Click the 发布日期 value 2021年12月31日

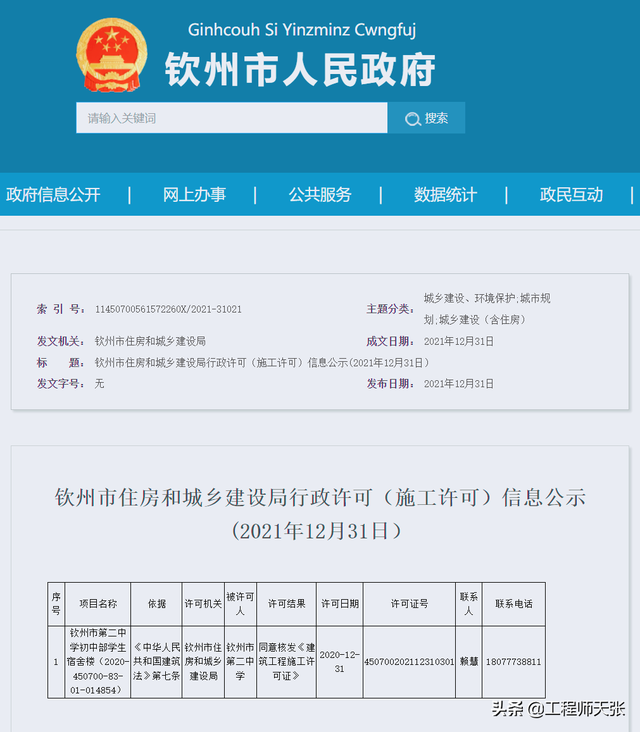[459, 384]
